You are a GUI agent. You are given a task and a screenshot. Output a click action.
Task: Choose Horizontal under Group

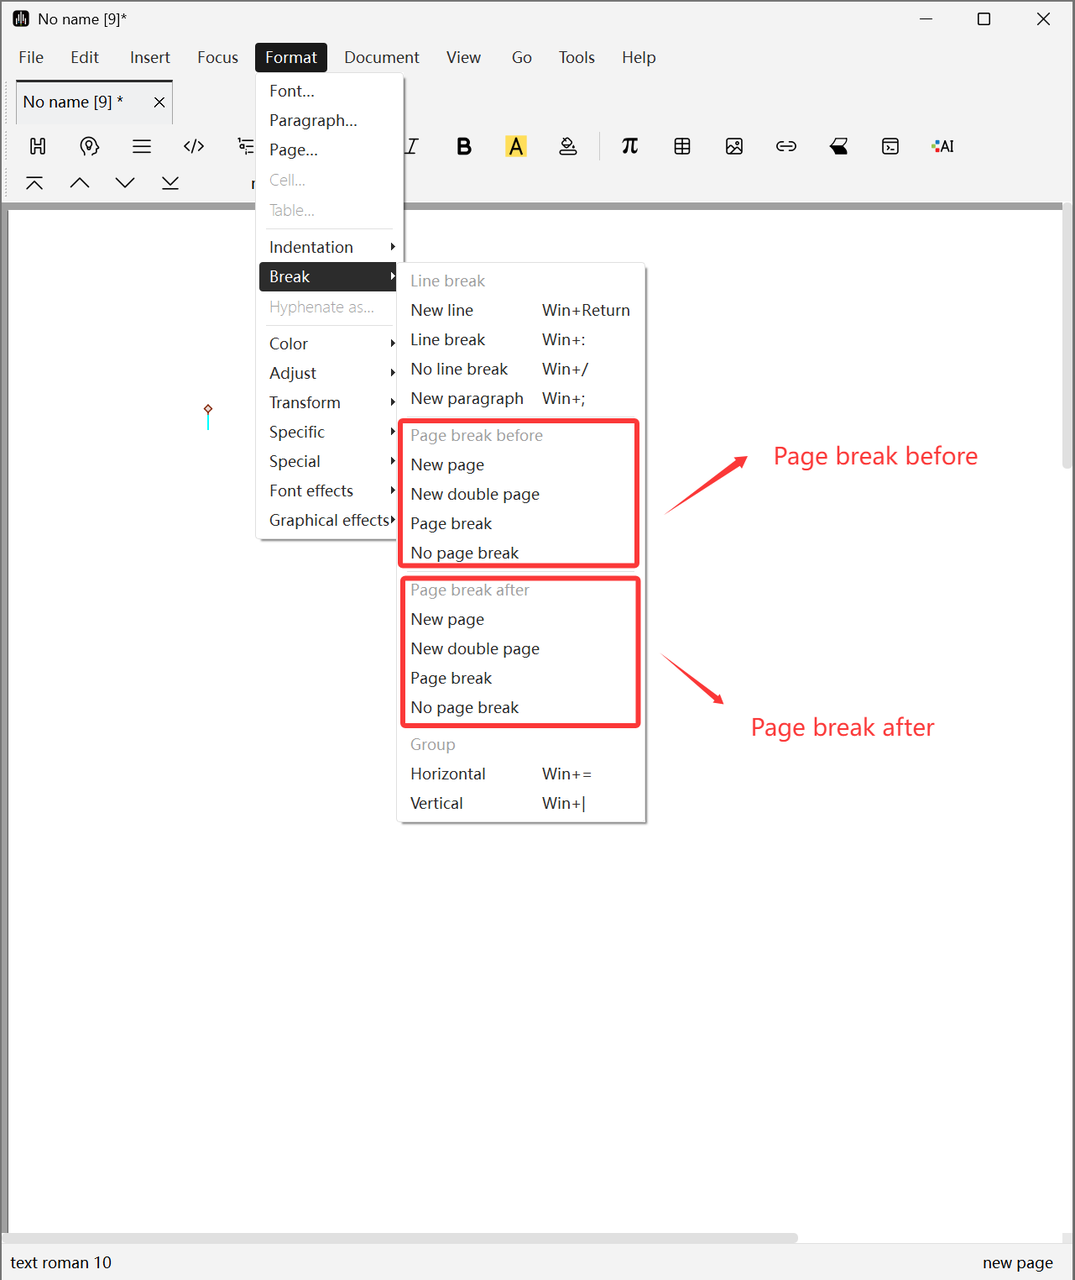coord(448,774)
